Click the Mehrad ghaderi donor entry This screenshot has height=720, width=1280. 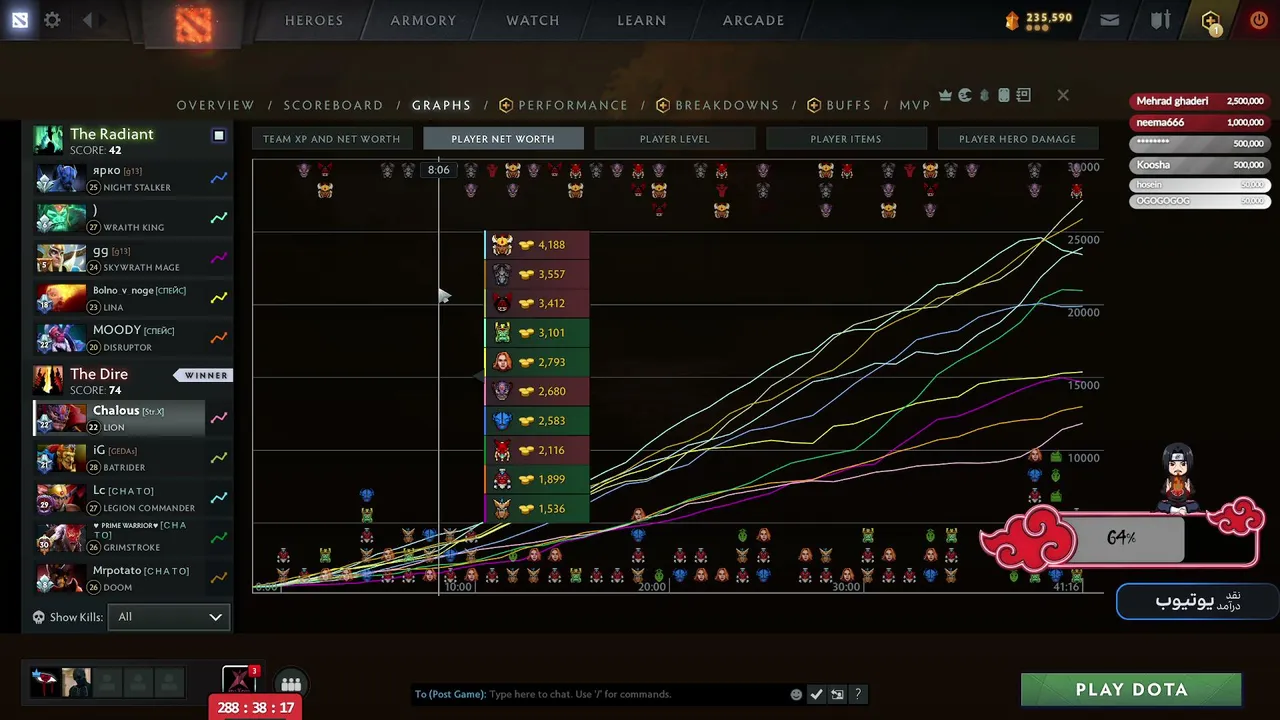tap(1198, 101)
